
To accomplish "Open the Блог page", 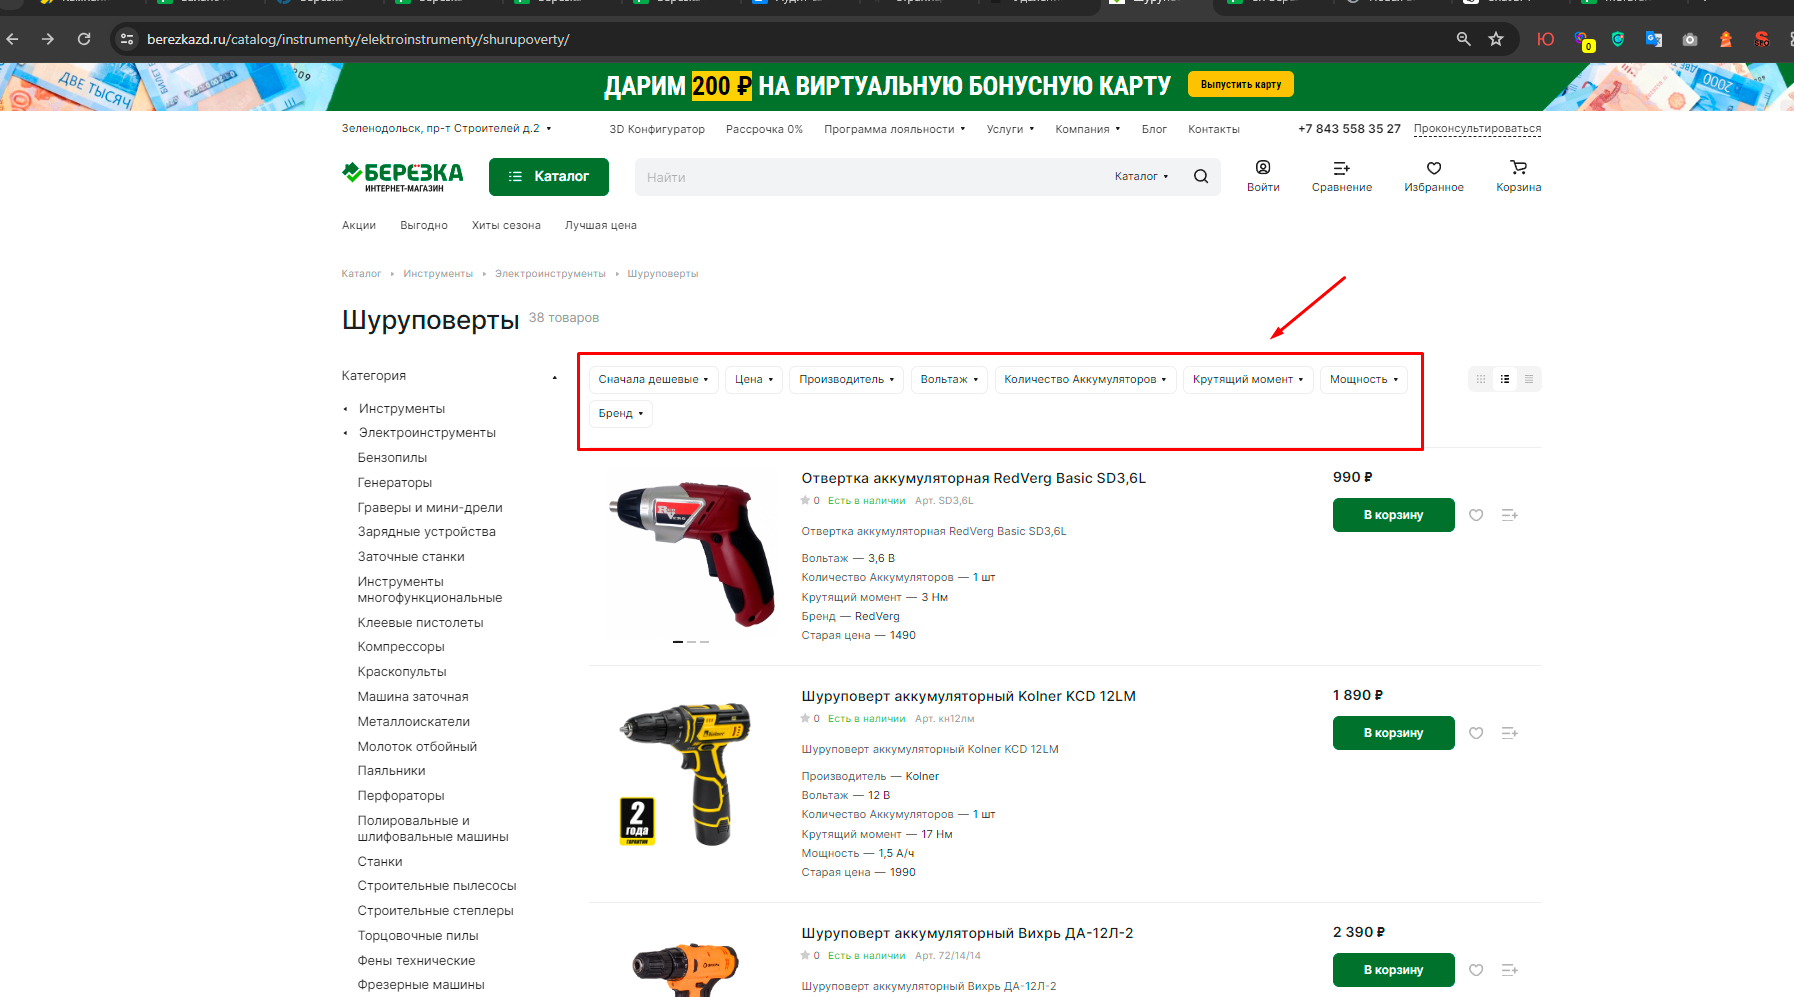I will 1154,129.
